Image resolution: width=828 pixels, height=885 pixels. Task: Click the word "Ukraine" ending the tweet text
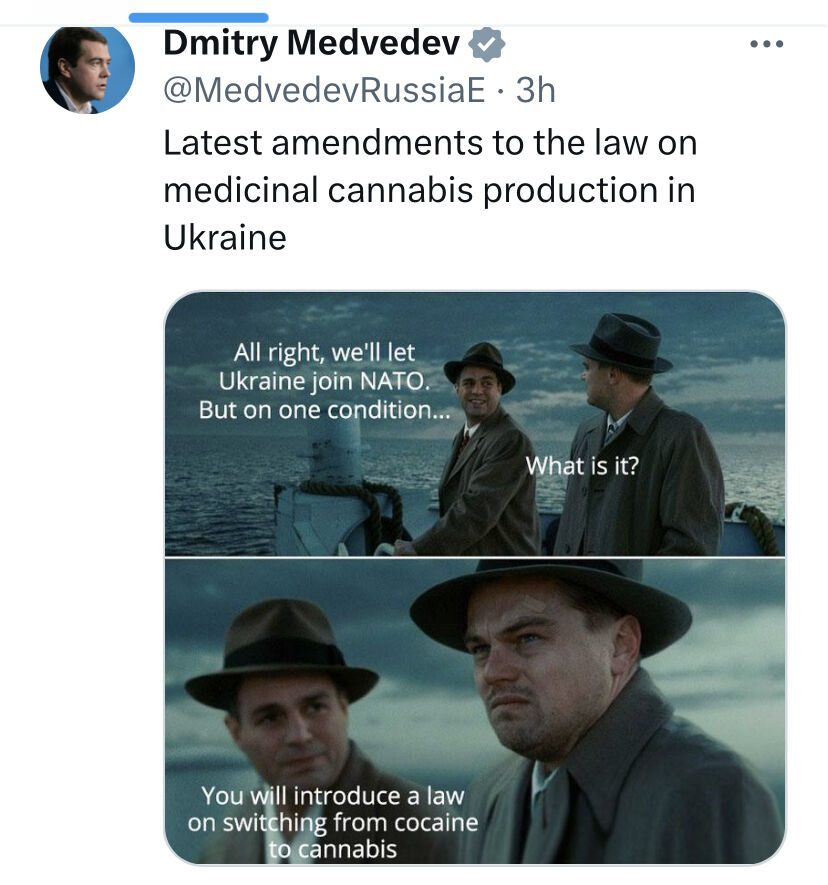point(225,238)
